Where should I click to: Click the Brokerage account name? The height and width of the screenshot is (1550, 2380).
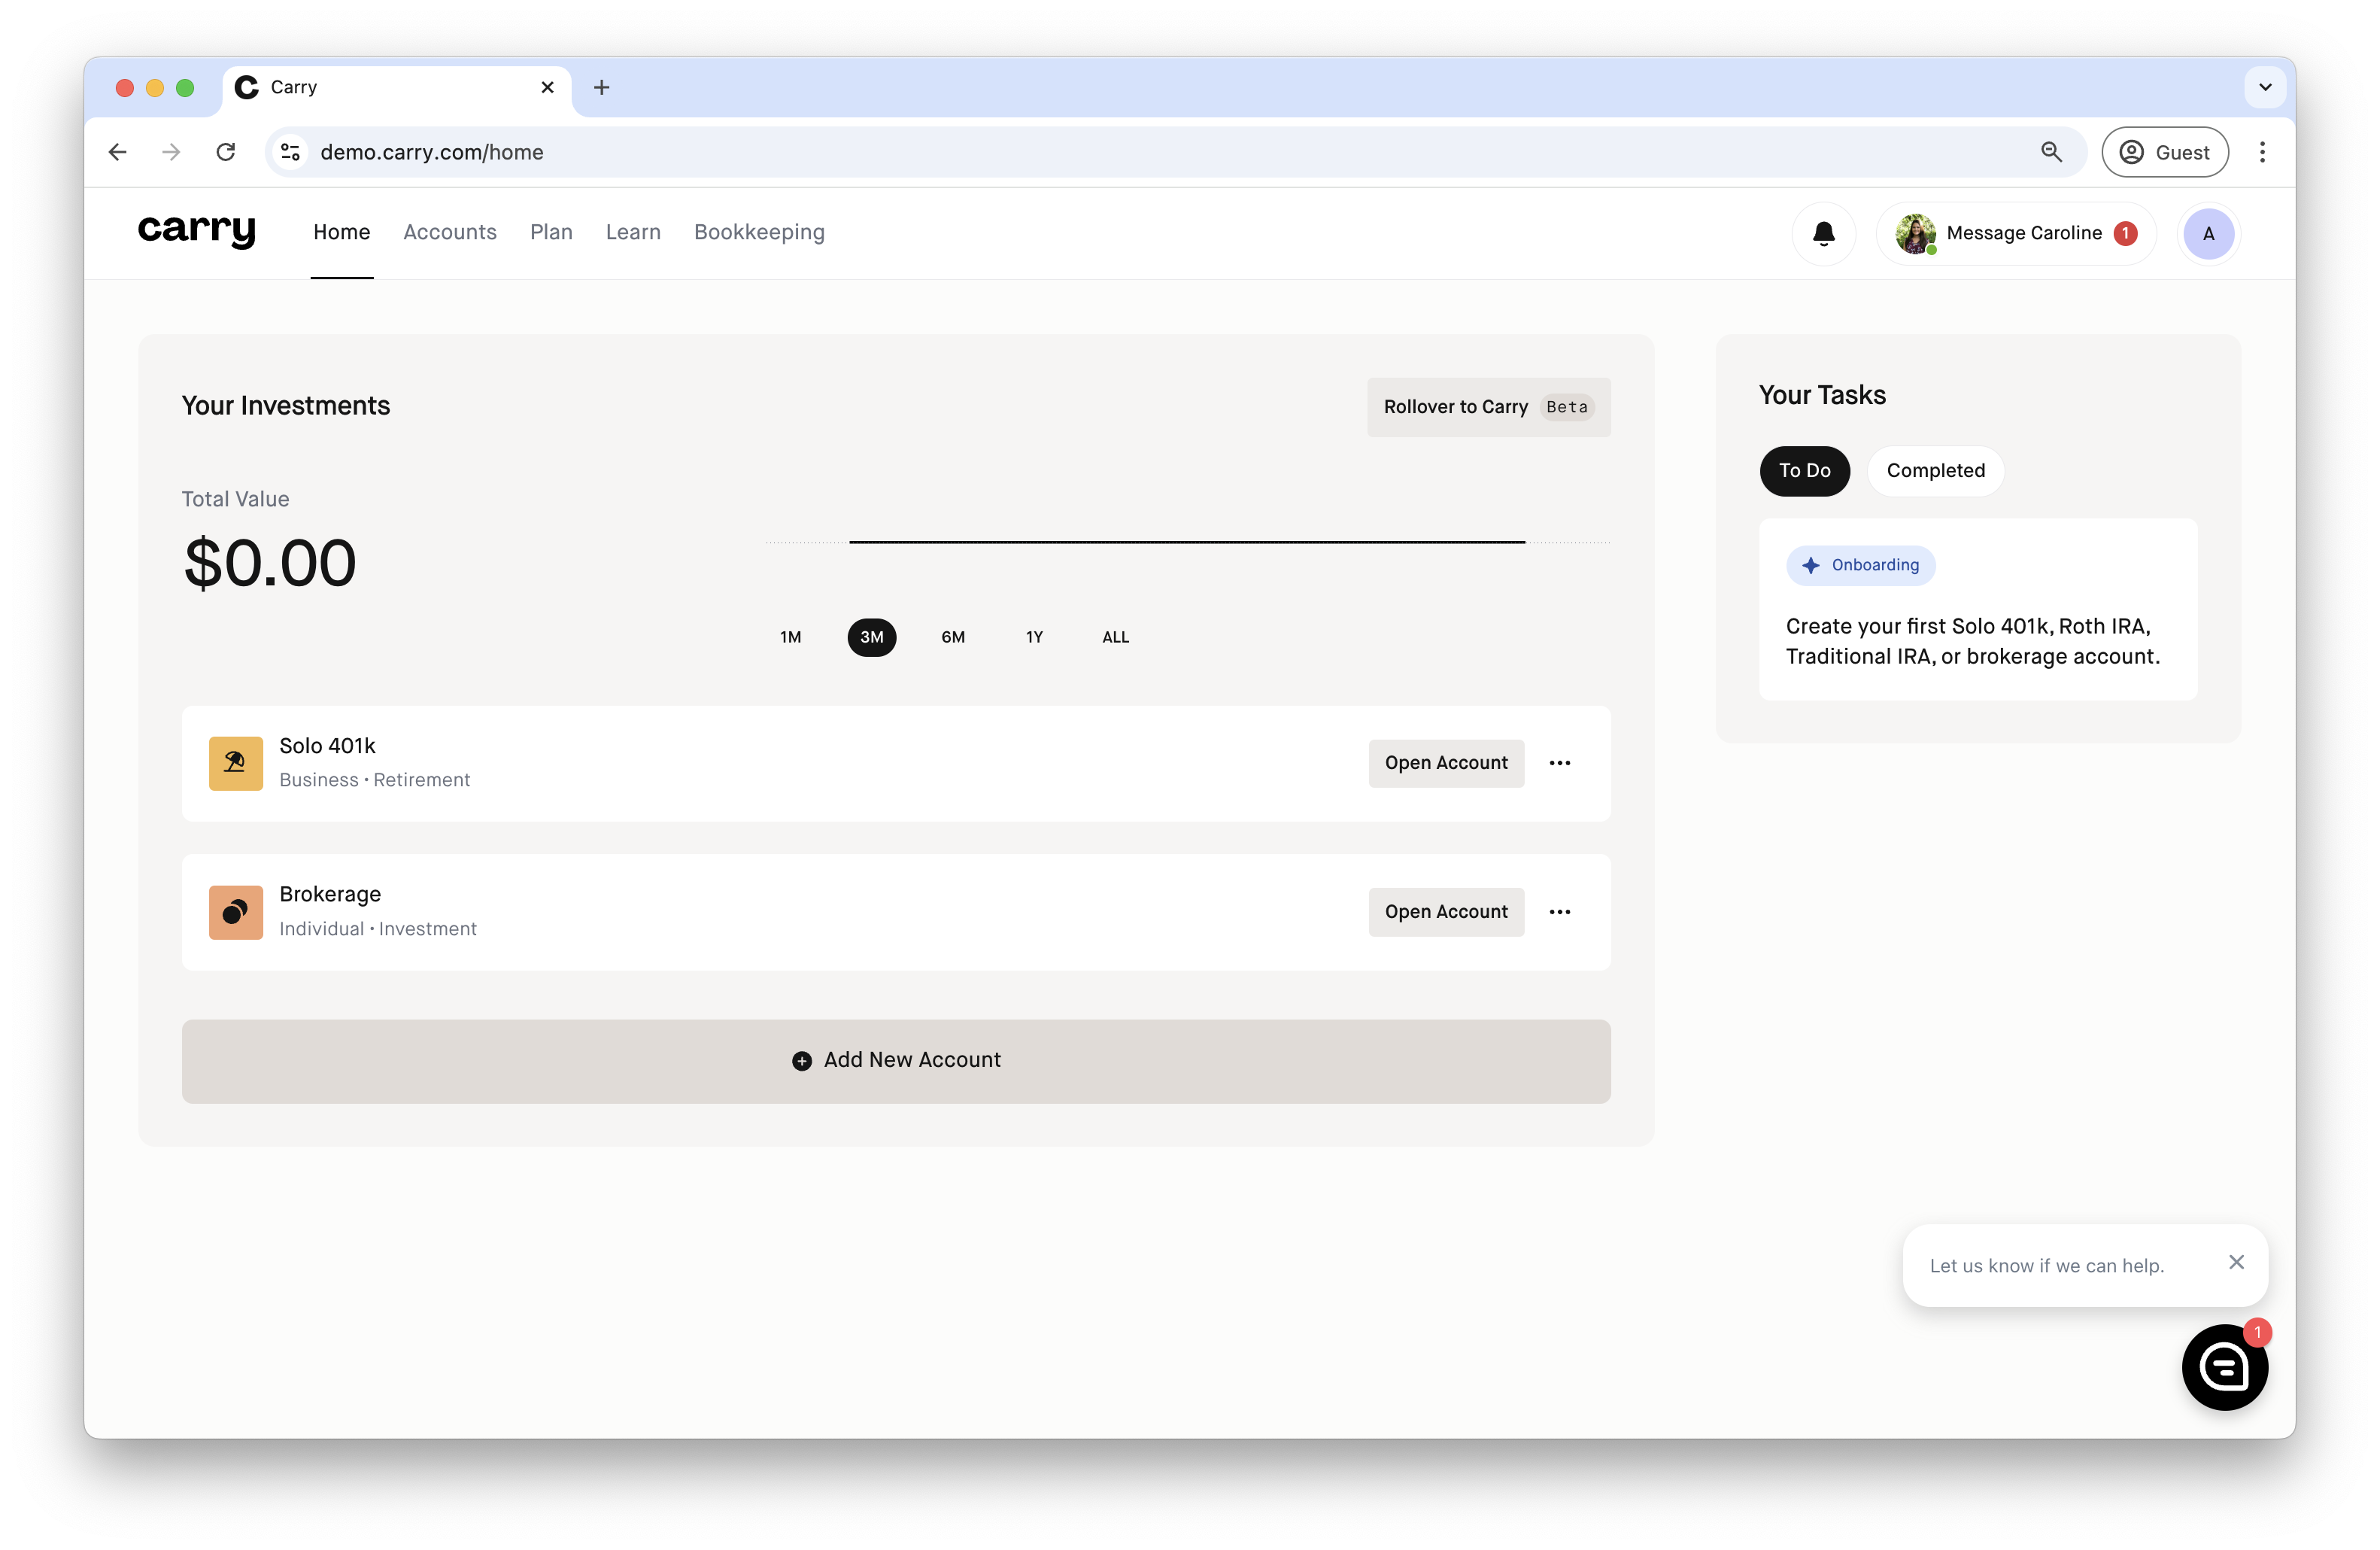330,894
